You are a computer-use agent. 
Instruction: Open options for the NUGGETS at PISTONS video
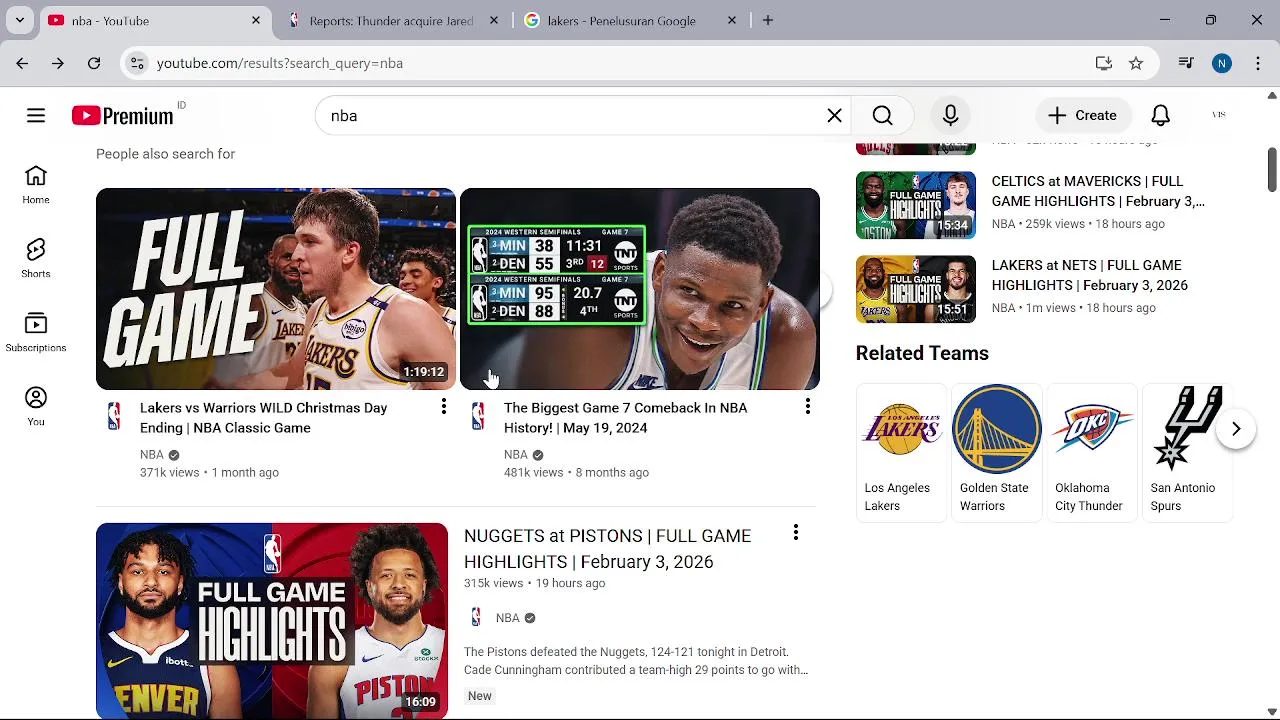[796, 534]
